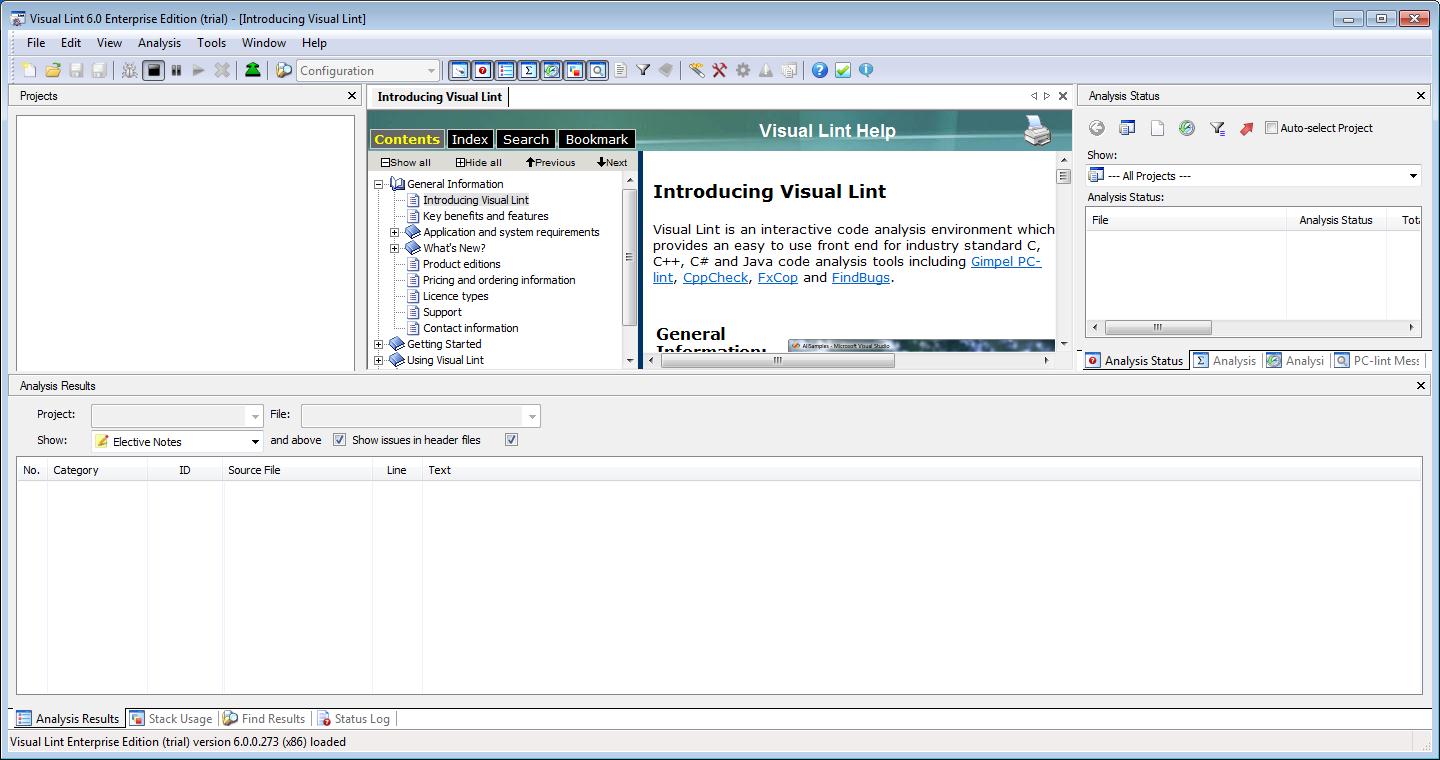Click the icon left of Configuration combo box
The height and width of the screenshot is (760, 1440).
click(284, 70)
